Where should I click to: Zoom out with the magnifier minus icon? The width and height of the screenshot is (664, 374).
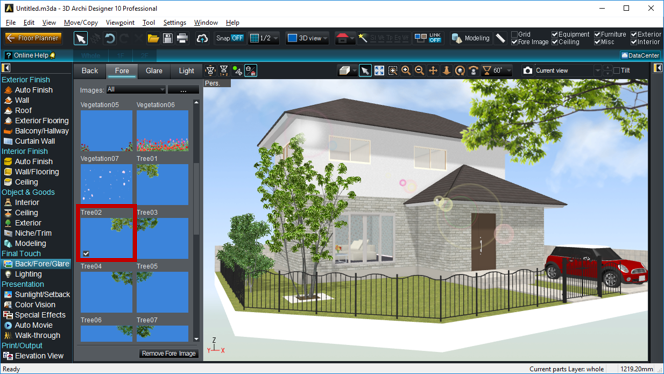419,71
